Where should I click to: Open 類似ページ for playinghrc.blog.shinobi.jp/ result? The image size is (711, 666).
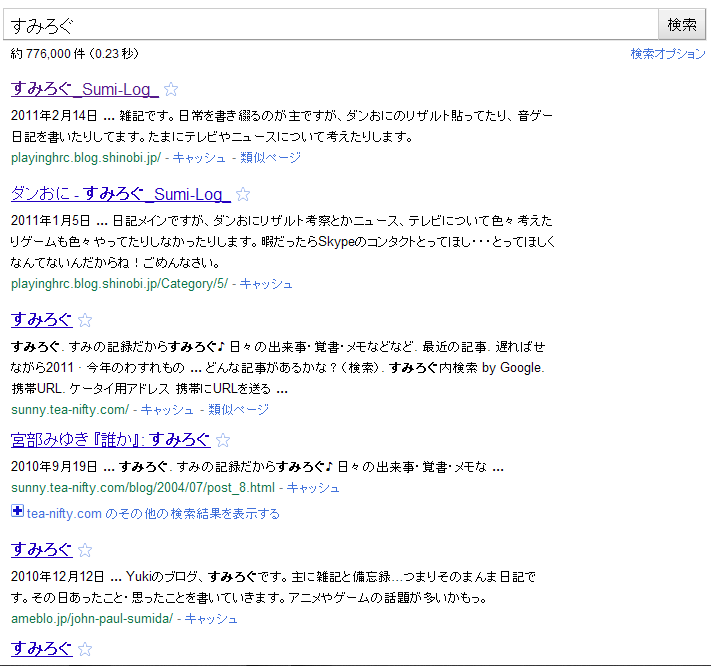pos(270,158)
